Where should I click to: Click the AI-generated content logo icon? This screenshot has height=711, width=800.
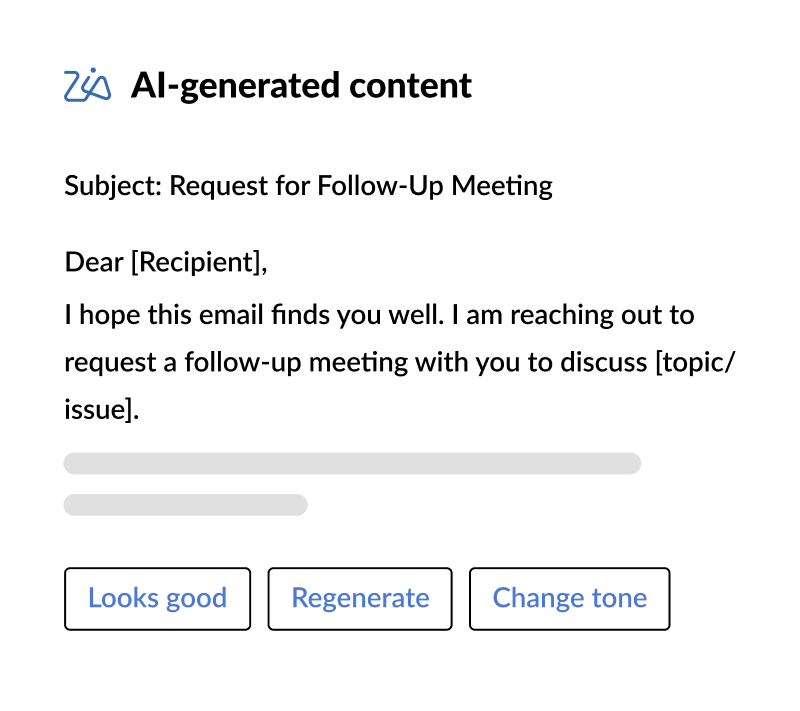(x=89, y=86)
